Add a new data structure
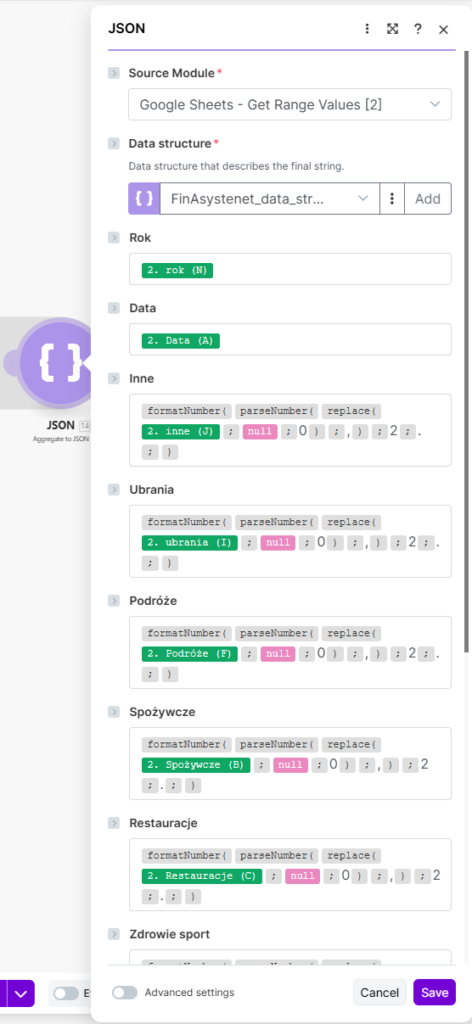472x1024 pixels. point(428,199)
